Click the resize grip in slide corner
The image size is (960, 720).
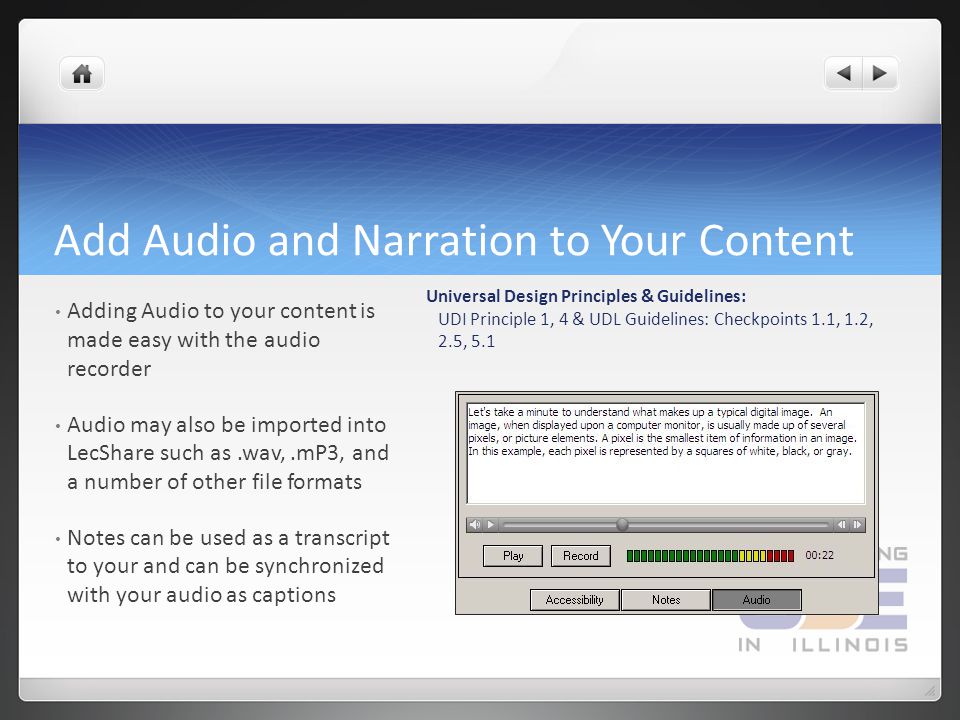pos(931,691)
